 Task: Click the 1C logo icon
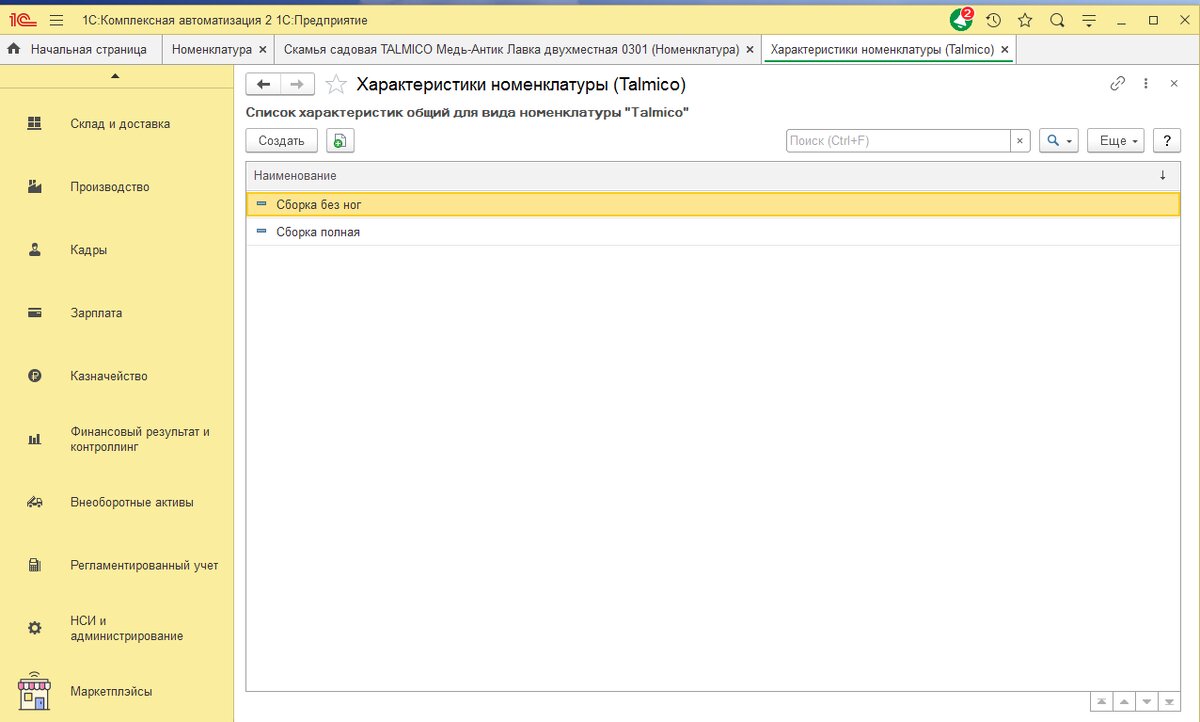coord(21,20)
